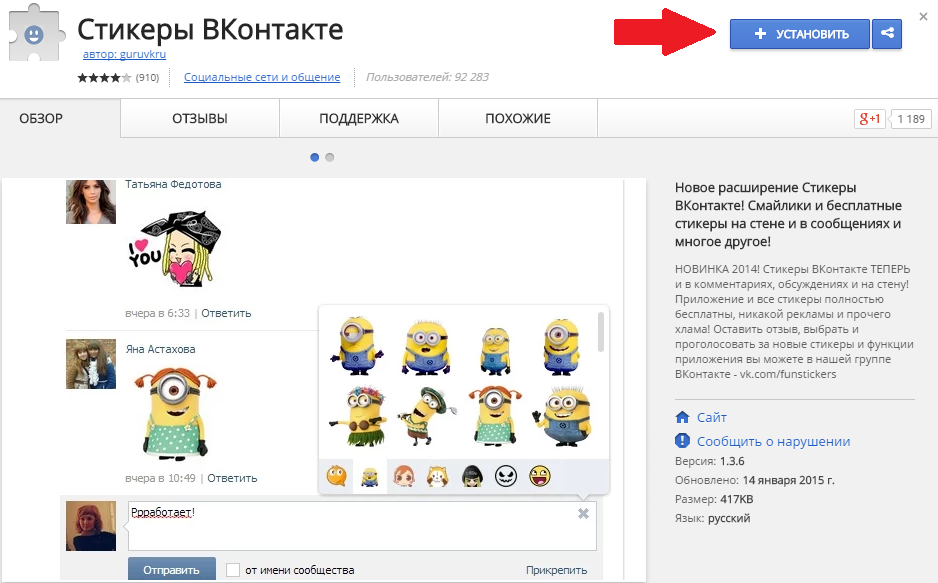Click the warning icon by Сообщить о нарушении
Screen dimensions: 938x583
pyautogui.click(x=682, y=441)
